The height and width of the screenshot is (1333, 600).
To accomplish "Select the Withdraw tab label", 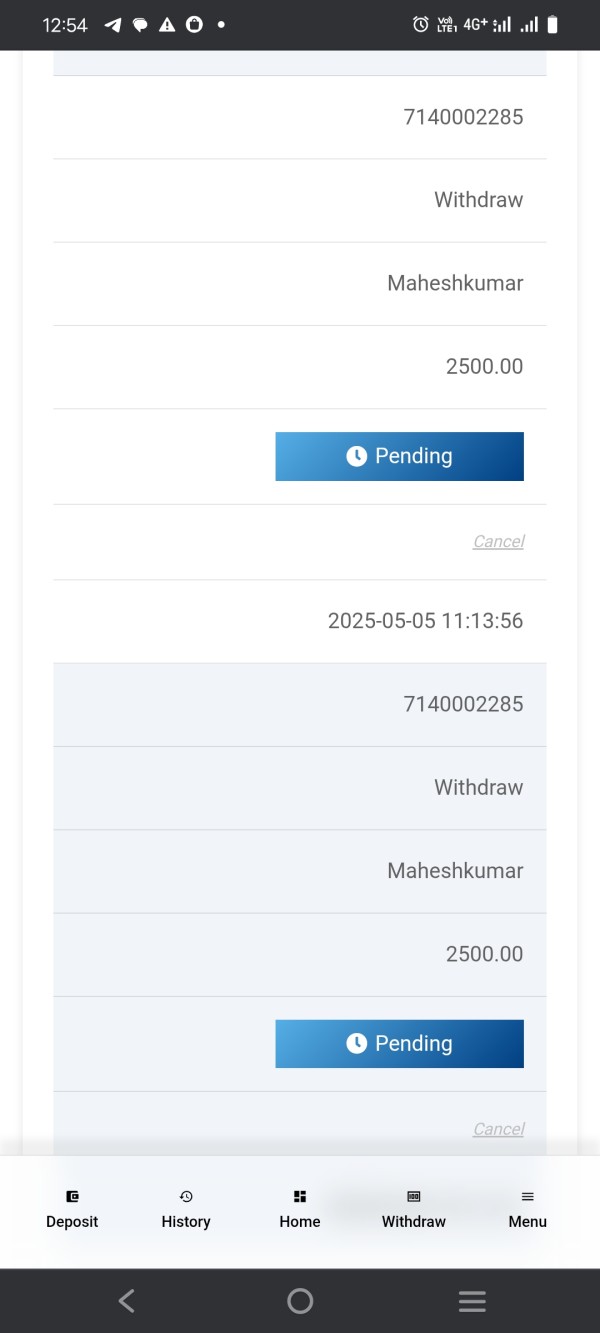I will [414, 1221].
